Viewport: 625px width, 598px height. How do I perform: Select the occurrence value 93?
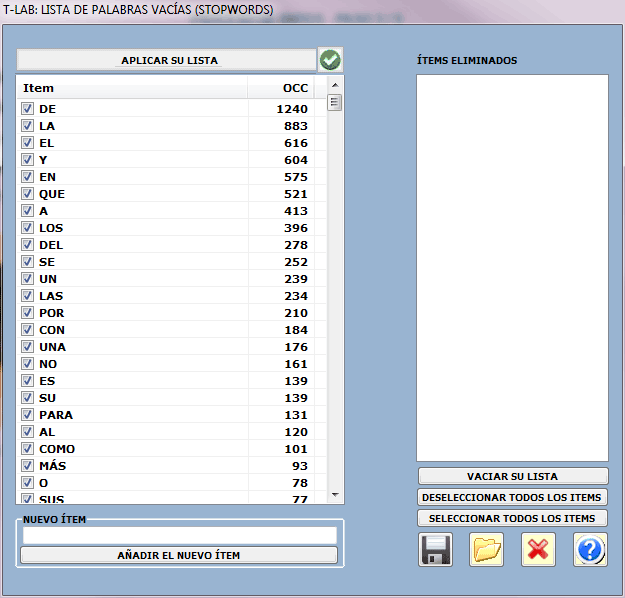[x=300, y=466]
